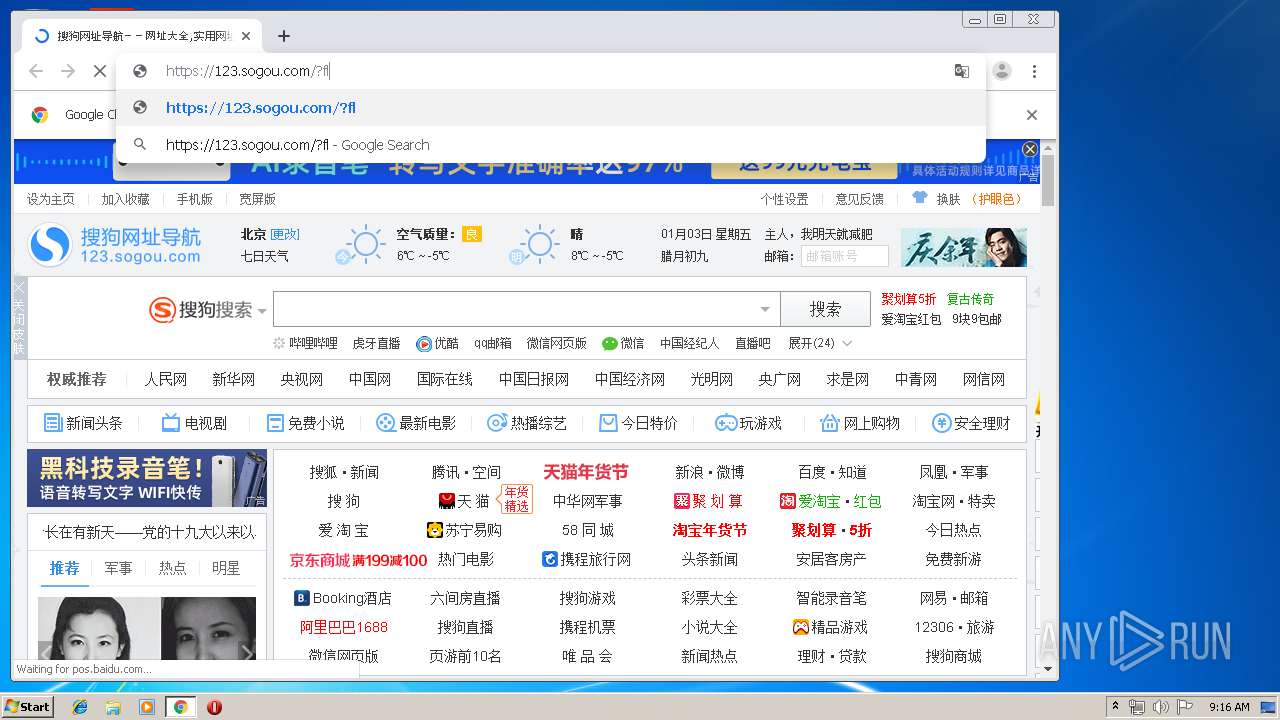Advance the news photo carousel arrow

click(247, 652)
